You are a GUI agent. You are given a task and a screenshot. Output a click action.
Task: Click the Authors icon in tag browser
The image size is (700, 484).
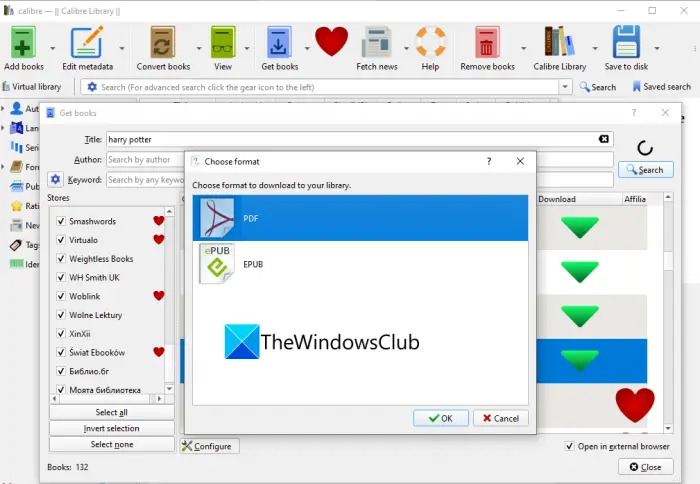pos(17,108)
